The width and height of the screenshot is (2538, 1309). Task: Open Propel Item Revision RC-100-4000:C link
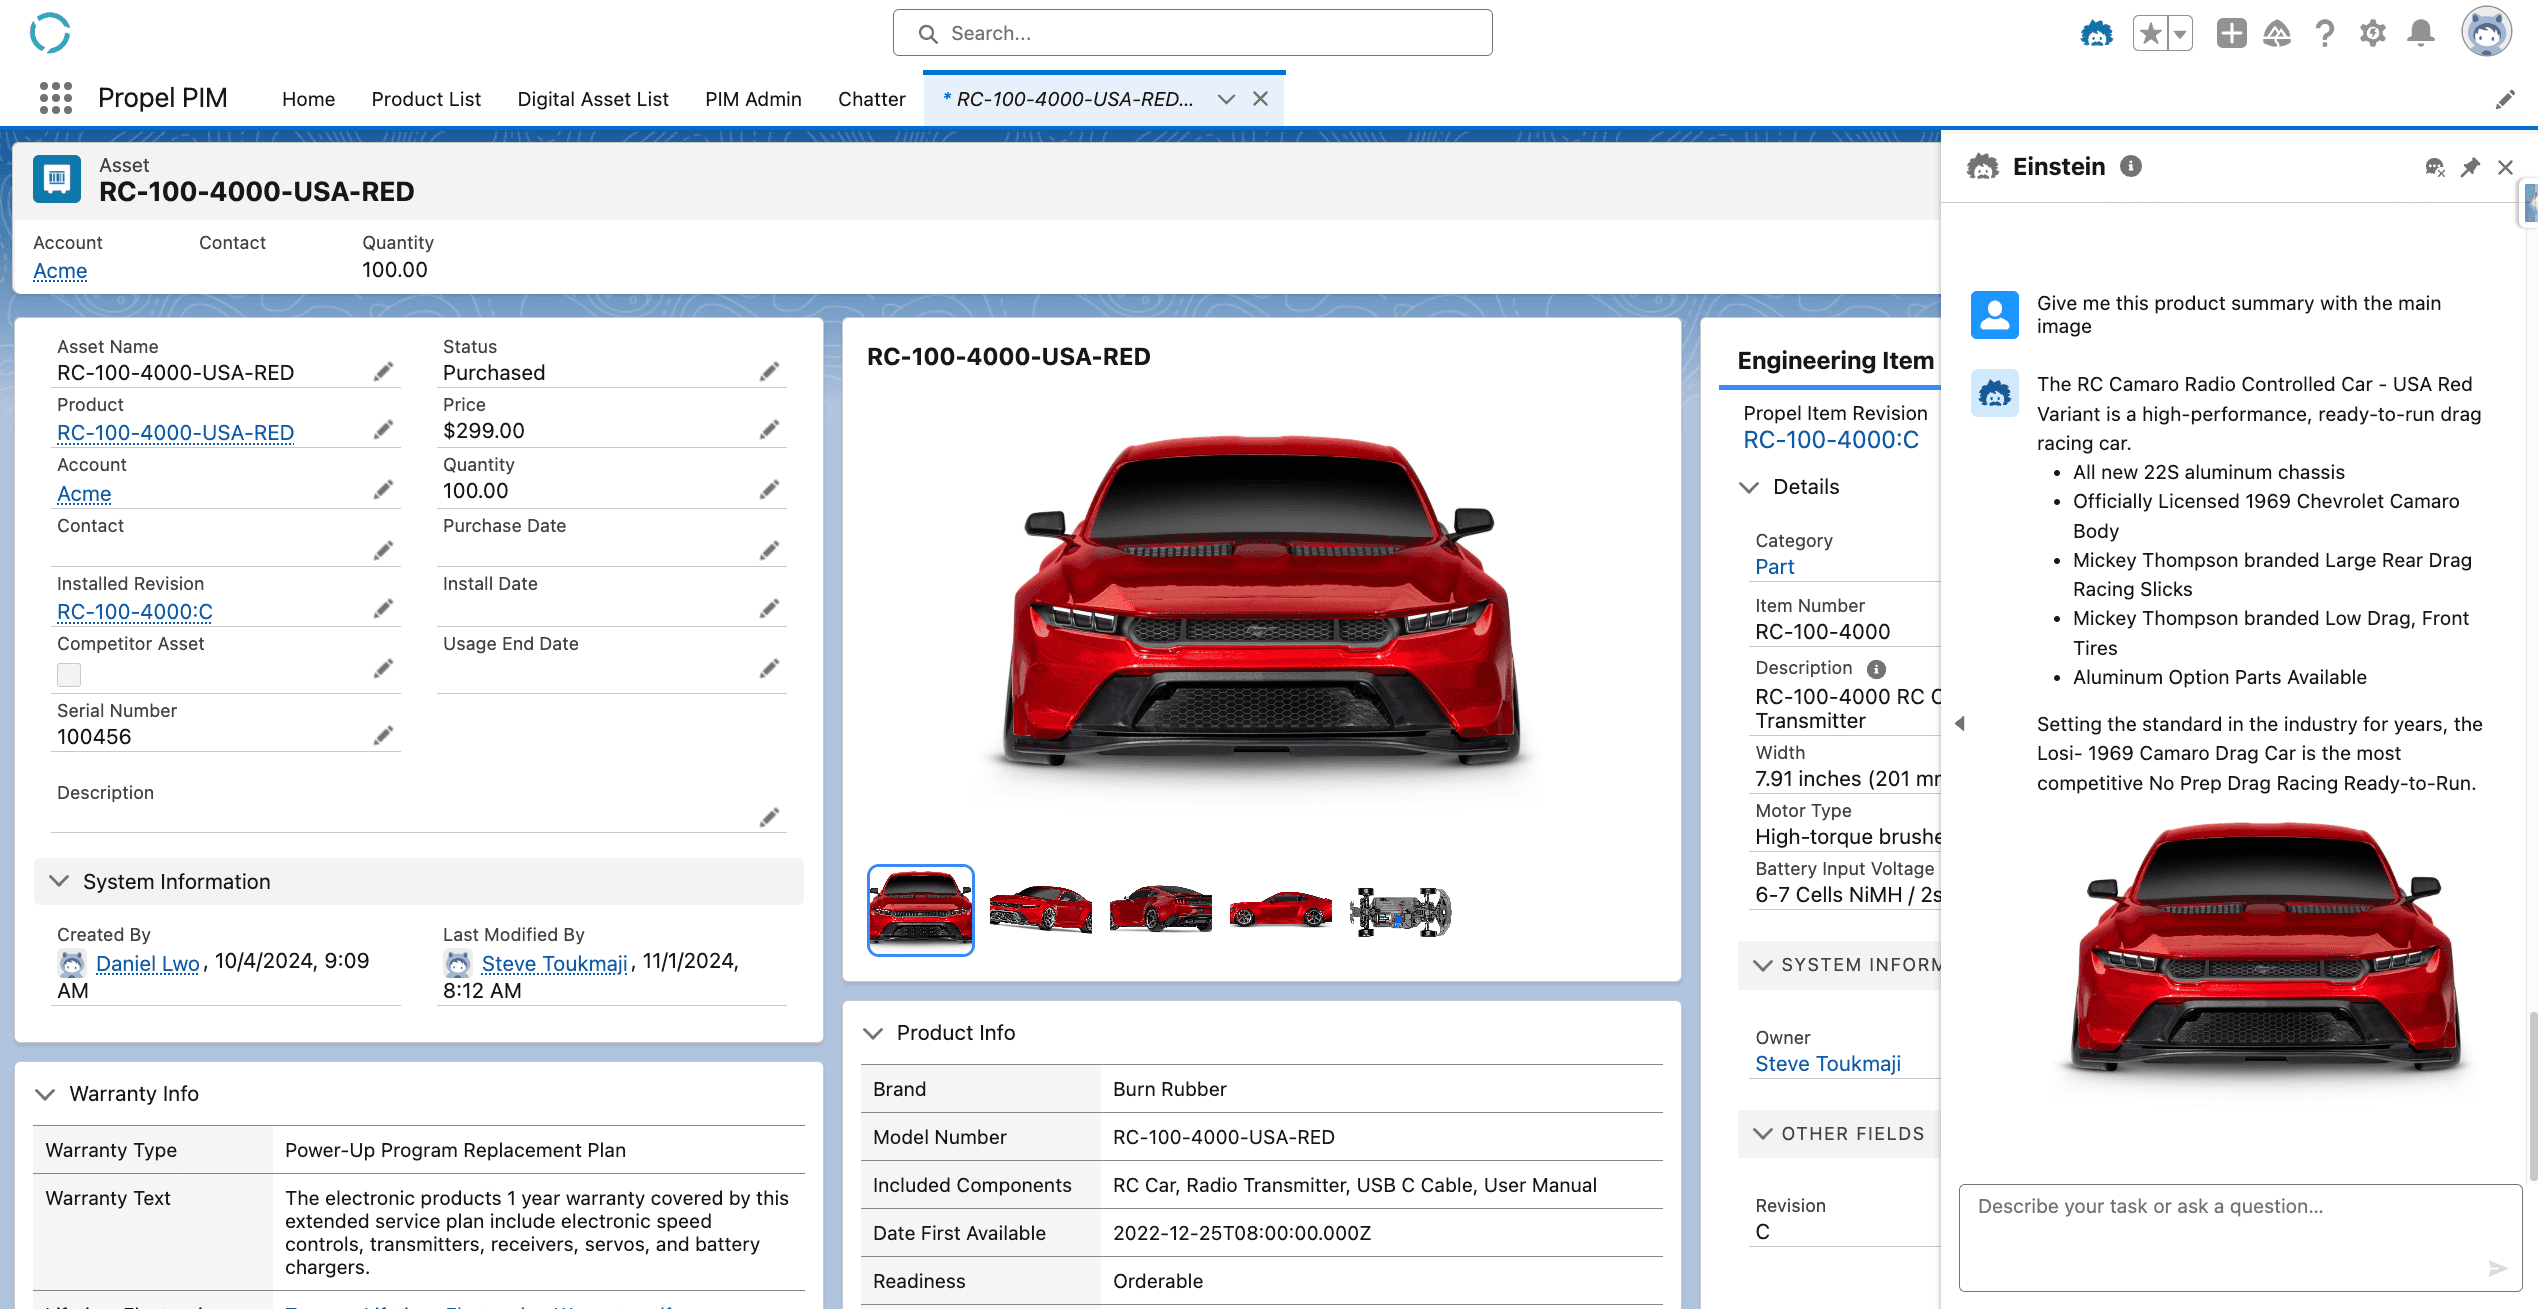point(1831,440)
